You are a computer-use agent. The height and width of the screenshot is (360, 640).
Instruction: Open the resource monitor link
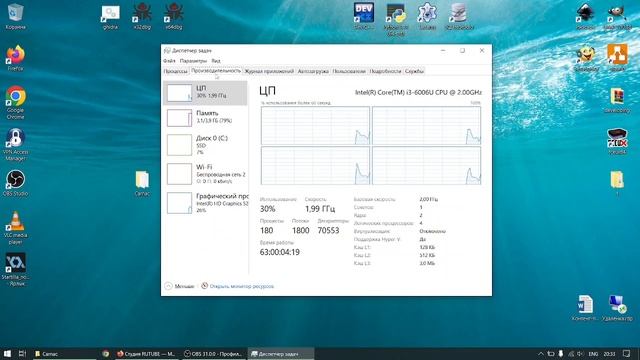pyautogui.click(x=242, y=286)
